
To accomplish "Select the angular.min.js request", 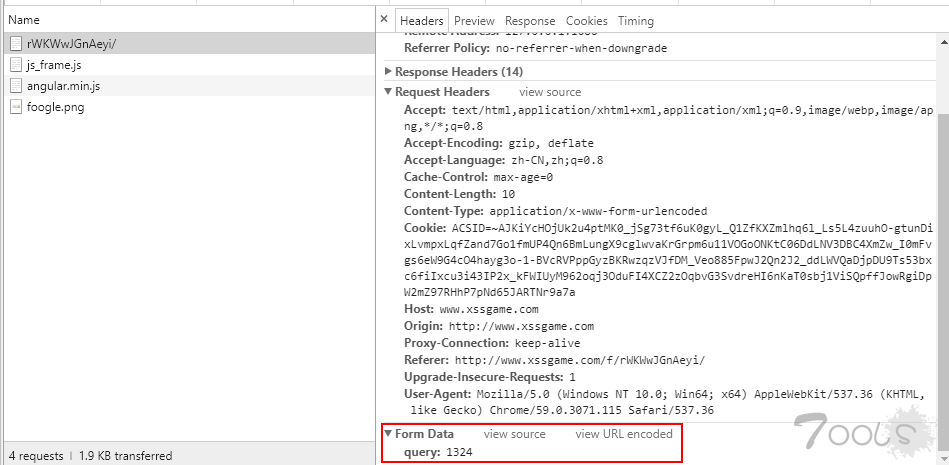I will (x=189, y=86).
